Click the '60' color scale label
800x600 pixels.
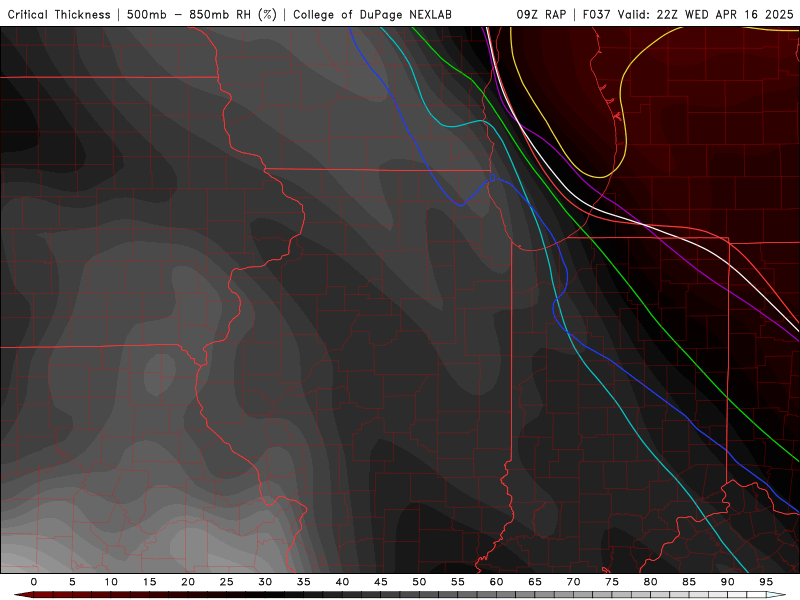(x=496, y=582)
